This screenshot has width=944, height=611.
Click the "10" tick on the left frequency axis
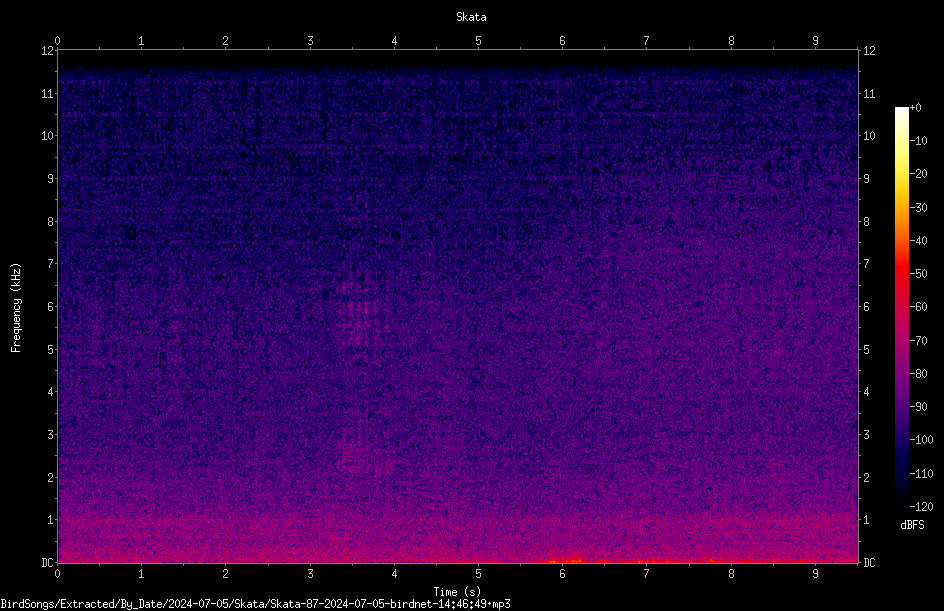click(x=48, y=136)
